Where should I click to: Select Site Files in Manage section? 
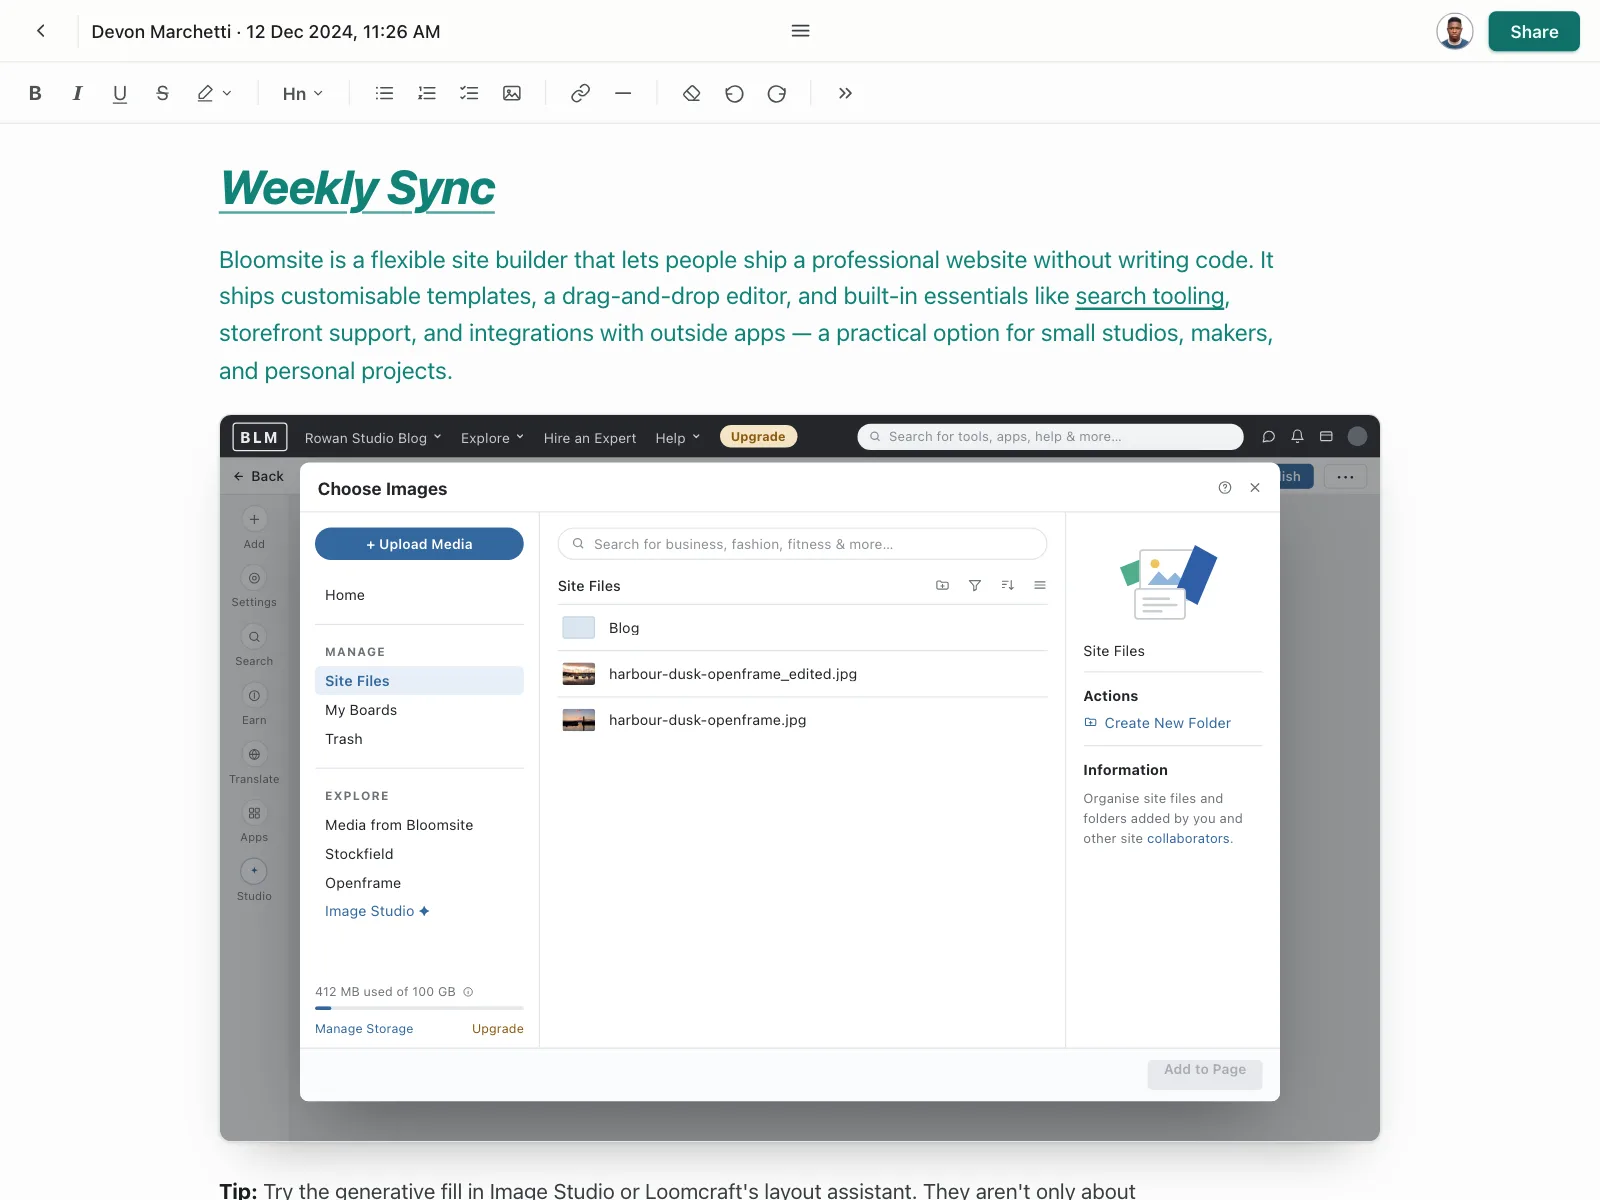419,681
